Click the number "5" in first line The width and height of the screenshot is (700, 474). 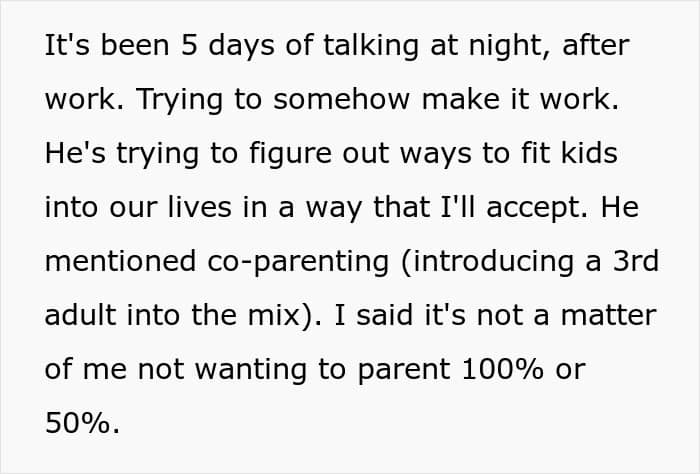[189, 45]
